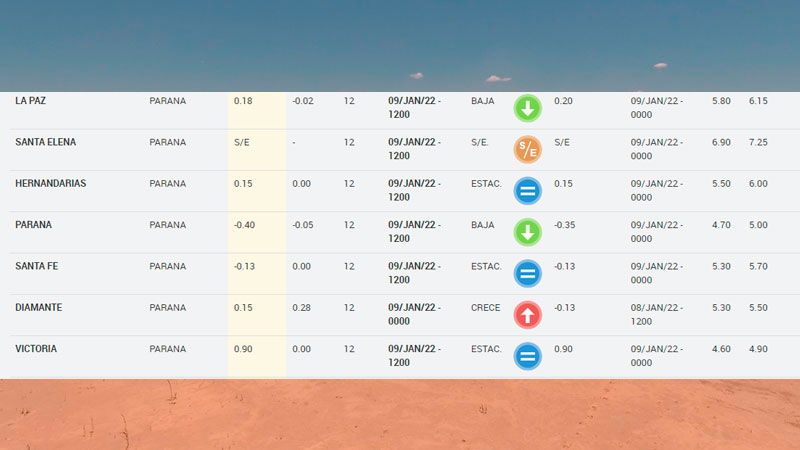Click the SANTA FE station name
800x450 pixels.
click(x=37, y=266)
